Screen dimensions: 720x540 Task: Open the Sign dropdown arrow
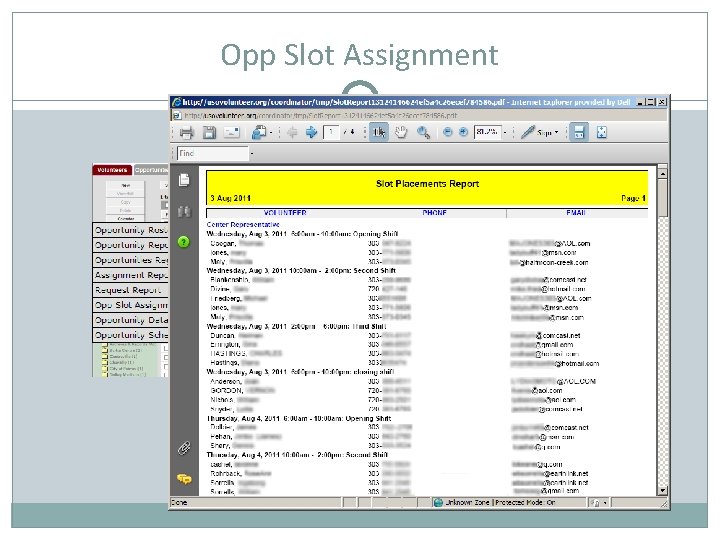click(x=557, y=133)
